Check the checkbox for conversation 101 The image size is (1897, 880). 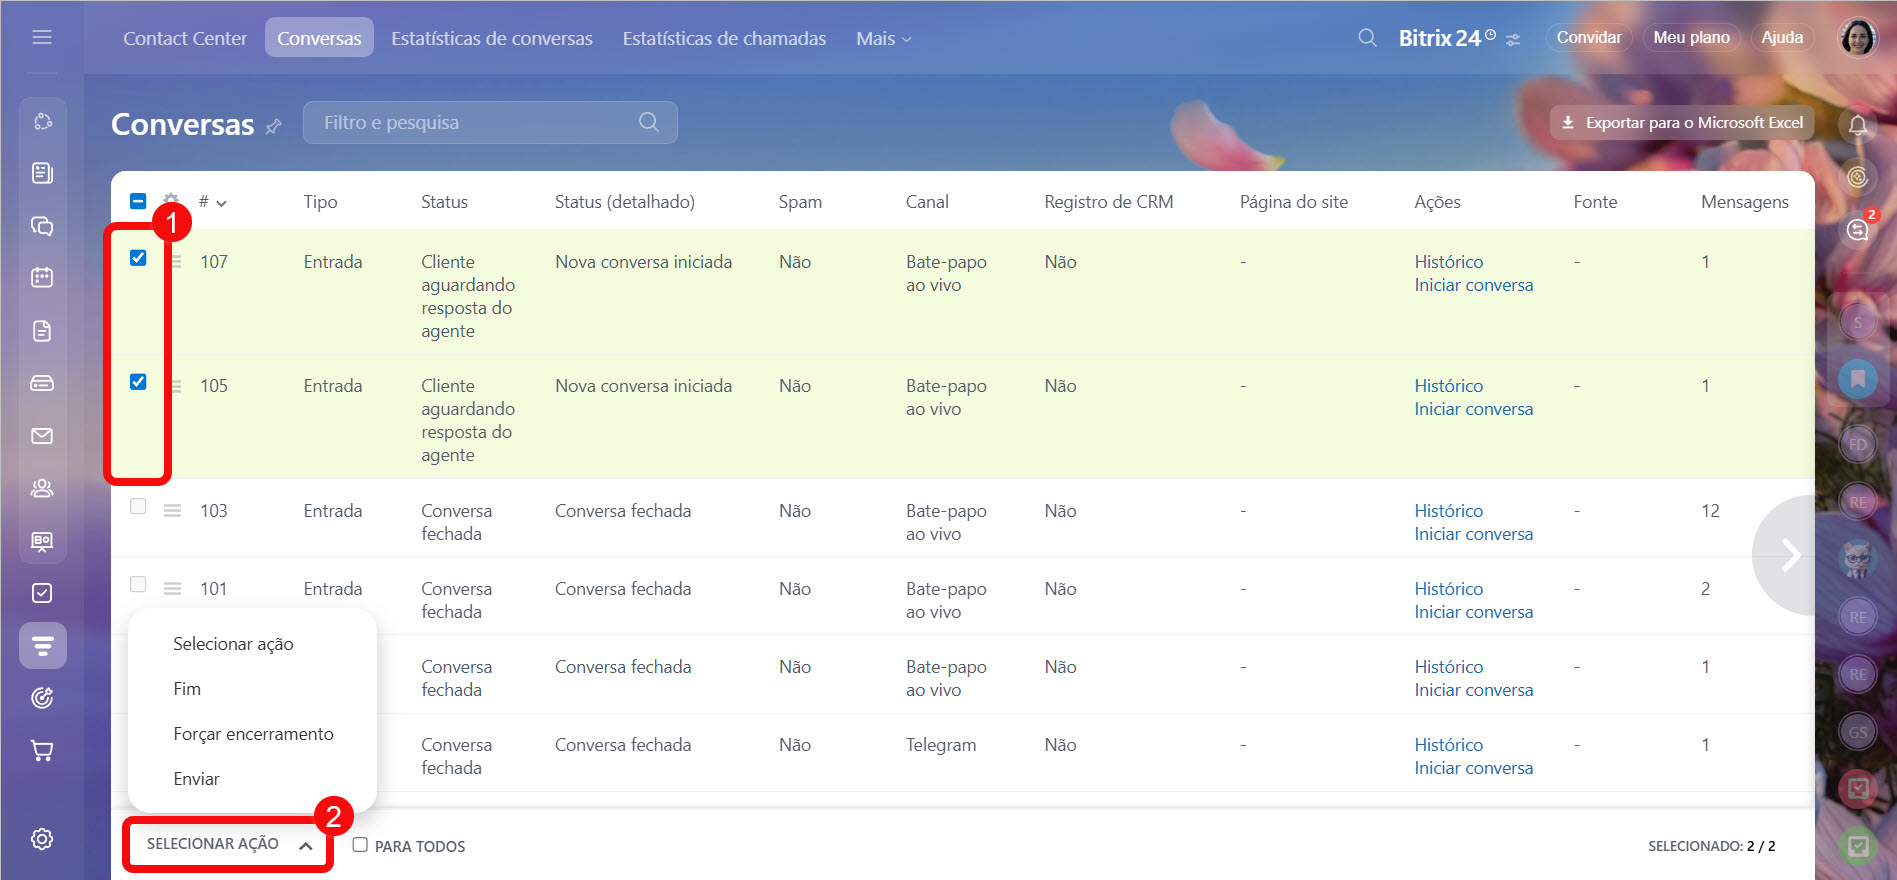coord(138,584)
